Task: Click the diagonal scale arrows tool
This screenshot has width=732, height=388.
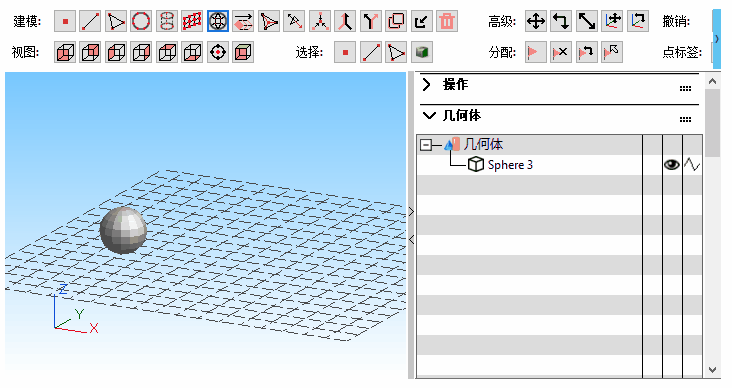Action: click(587, 21)
